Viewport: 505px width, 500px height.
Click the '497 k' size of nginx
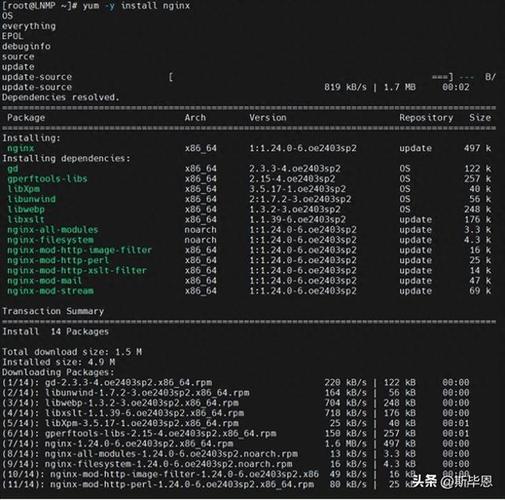pyautogui.click(x=477, y=148)
